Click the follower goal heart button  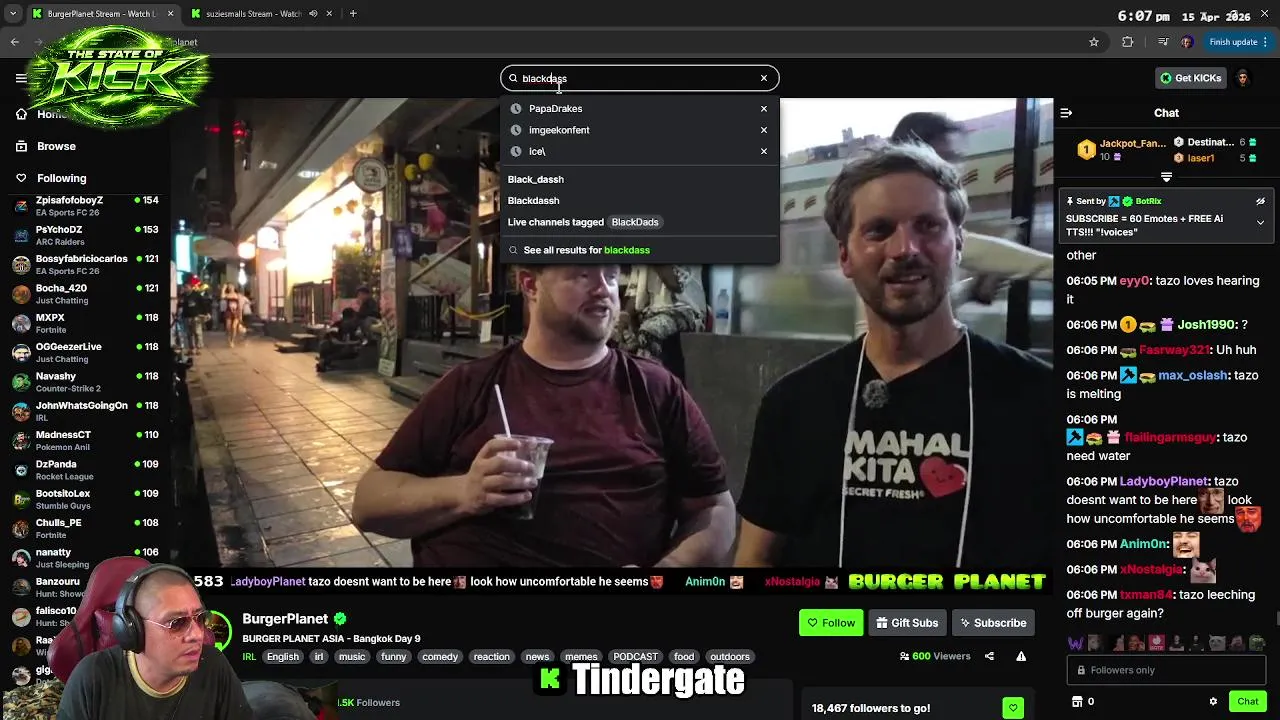(x=1013, y=708)
